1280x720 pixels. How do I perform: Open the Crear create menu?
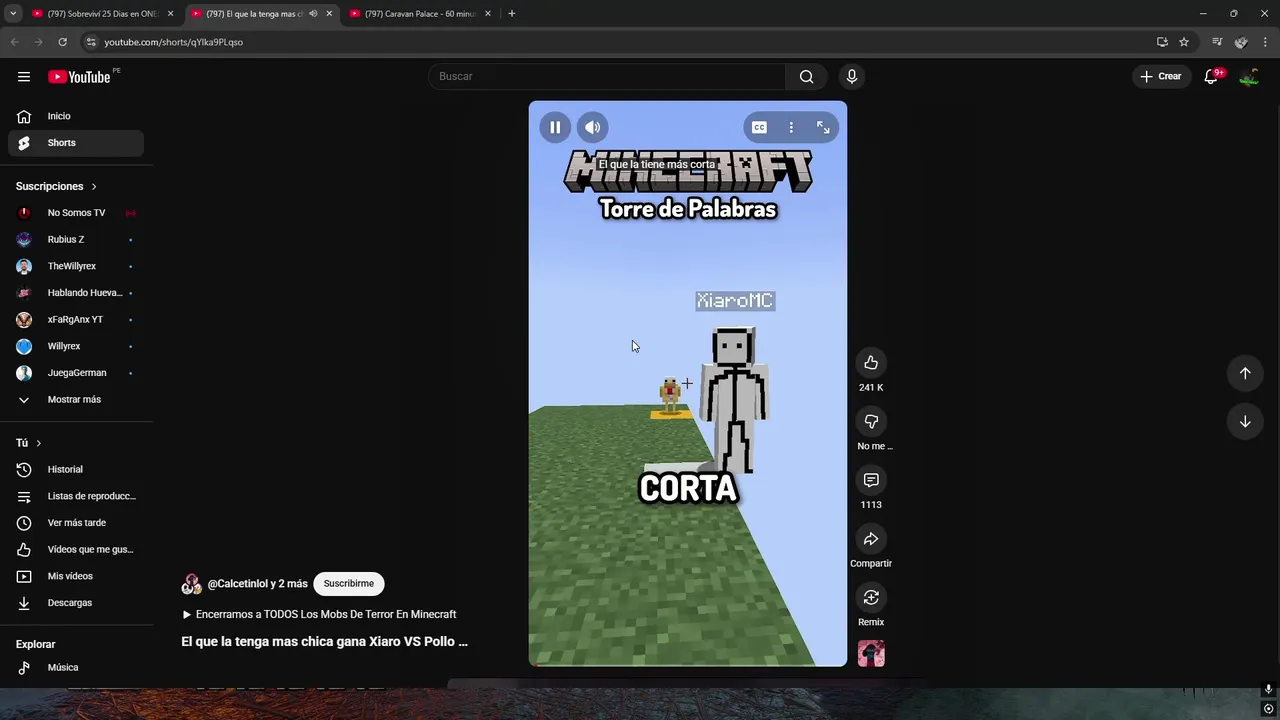1161,76
